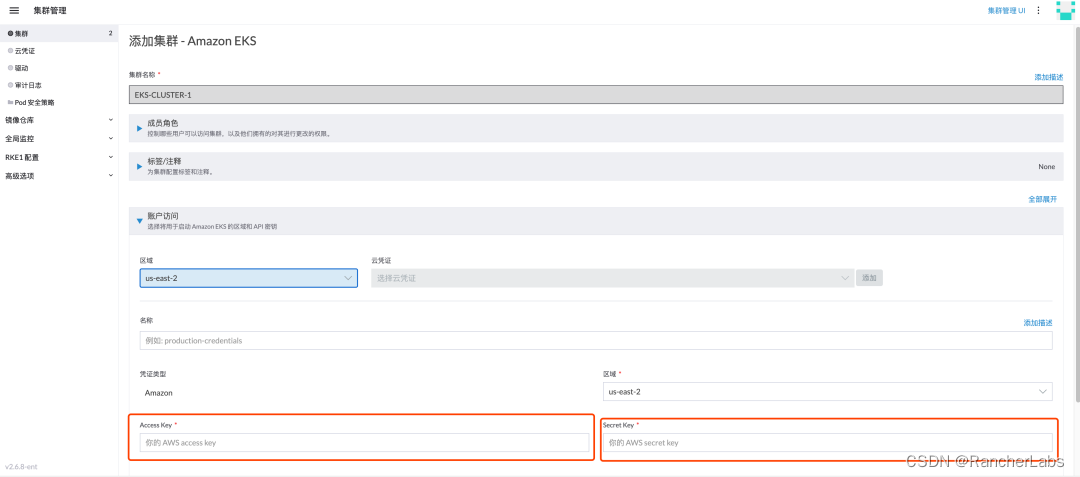Click the Amazon credential type text
The height and width of the screenshot is (477, 1080).
tap(158, 392)
